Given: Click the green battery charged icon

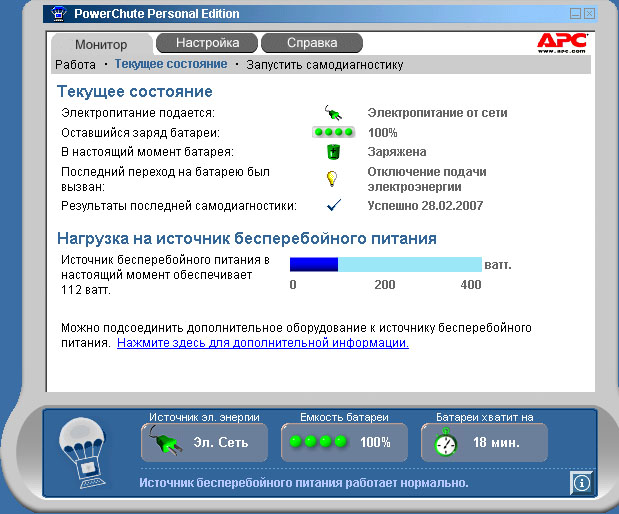Looking at the screenshot, I should (x=334, y=152).
